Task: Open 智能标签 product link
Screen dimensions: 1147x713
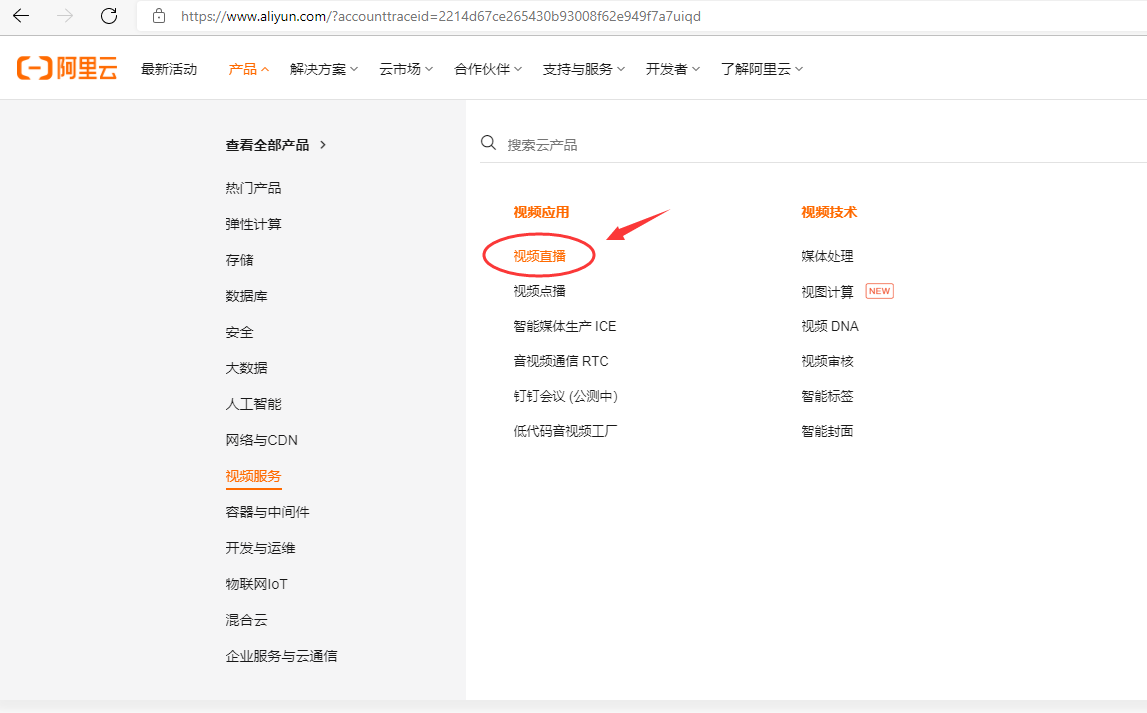Action: pyautogui.click(x=827, y=396)
